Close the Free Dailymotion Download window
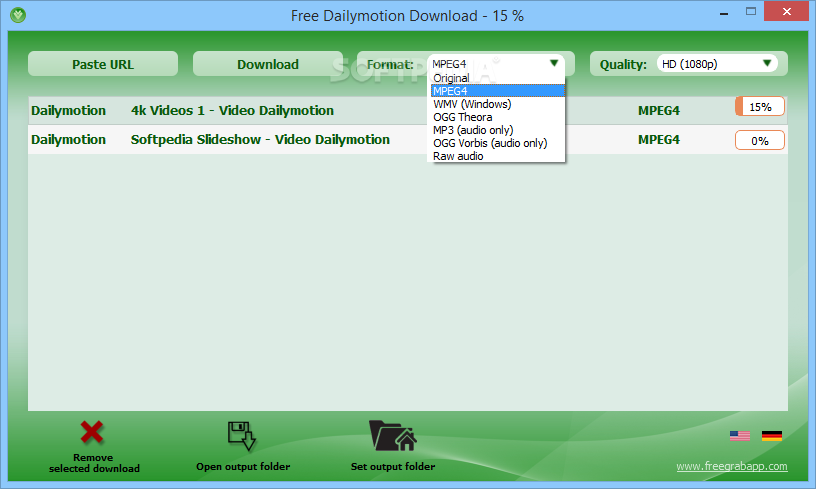 click(786, 11)
